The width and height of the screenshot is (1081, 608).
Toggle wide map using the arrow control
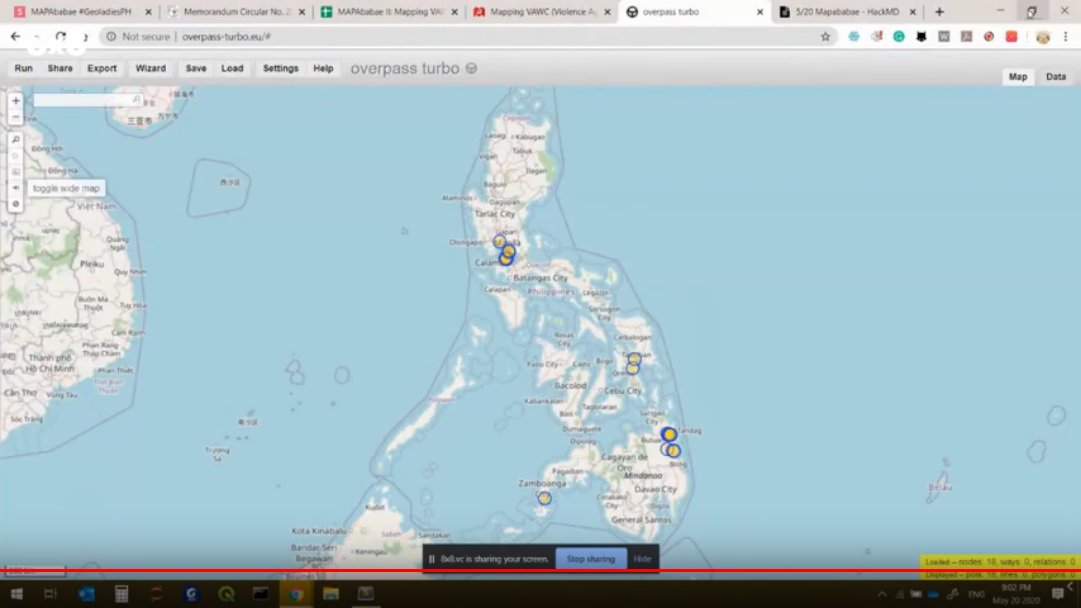[x=16, y=188]
